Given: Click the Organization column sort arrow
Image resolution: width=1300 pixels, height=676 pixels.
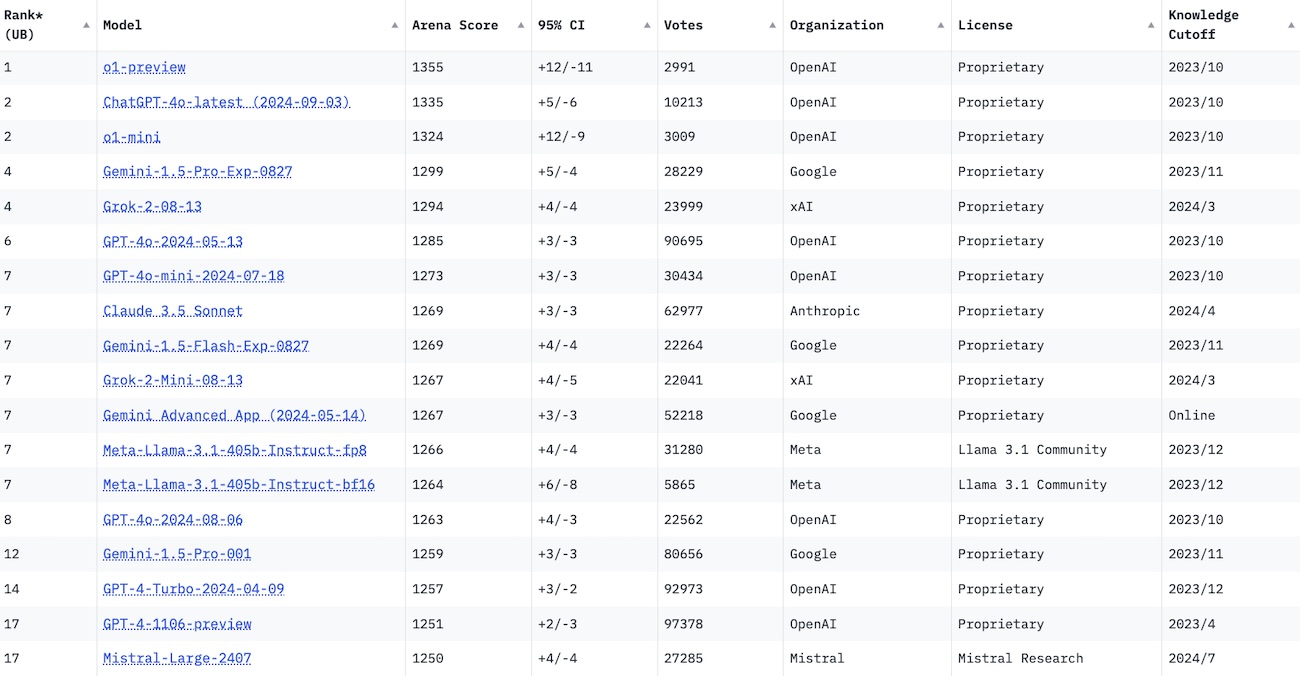Looking at the screenshot, I should point(941,25).
